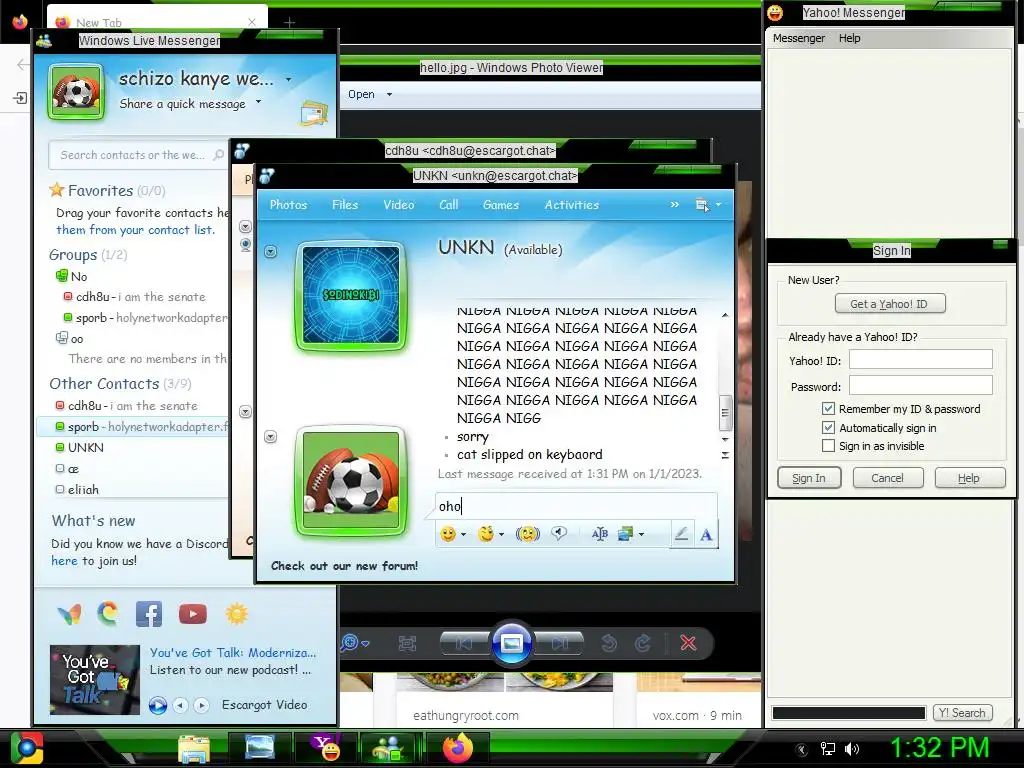Open the Facebook icon in Messenger footer
1024x768 pixels.
click(149, 614)
